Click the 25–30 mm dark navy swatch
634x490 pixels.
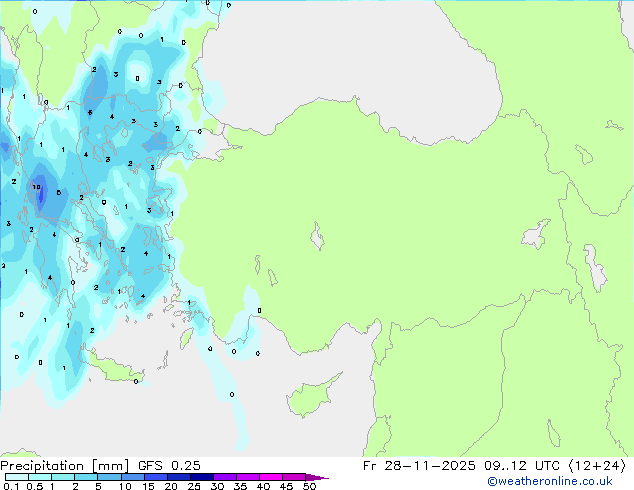point(201,477)
